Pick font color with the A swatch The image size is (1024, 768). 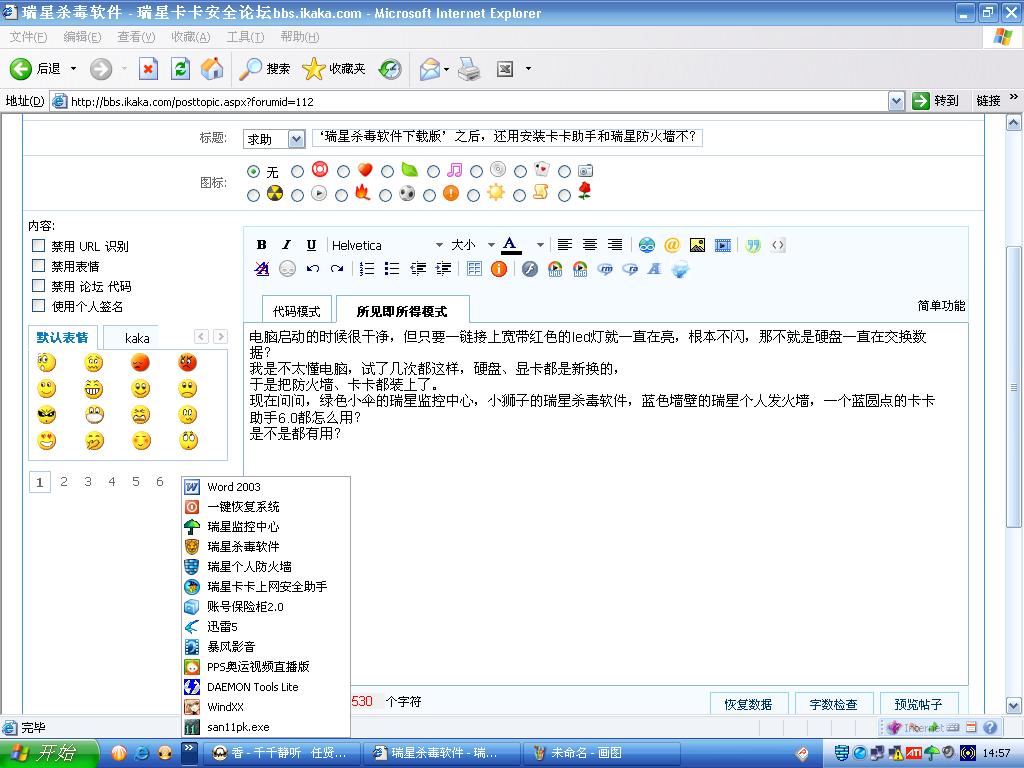pos(511,245)
